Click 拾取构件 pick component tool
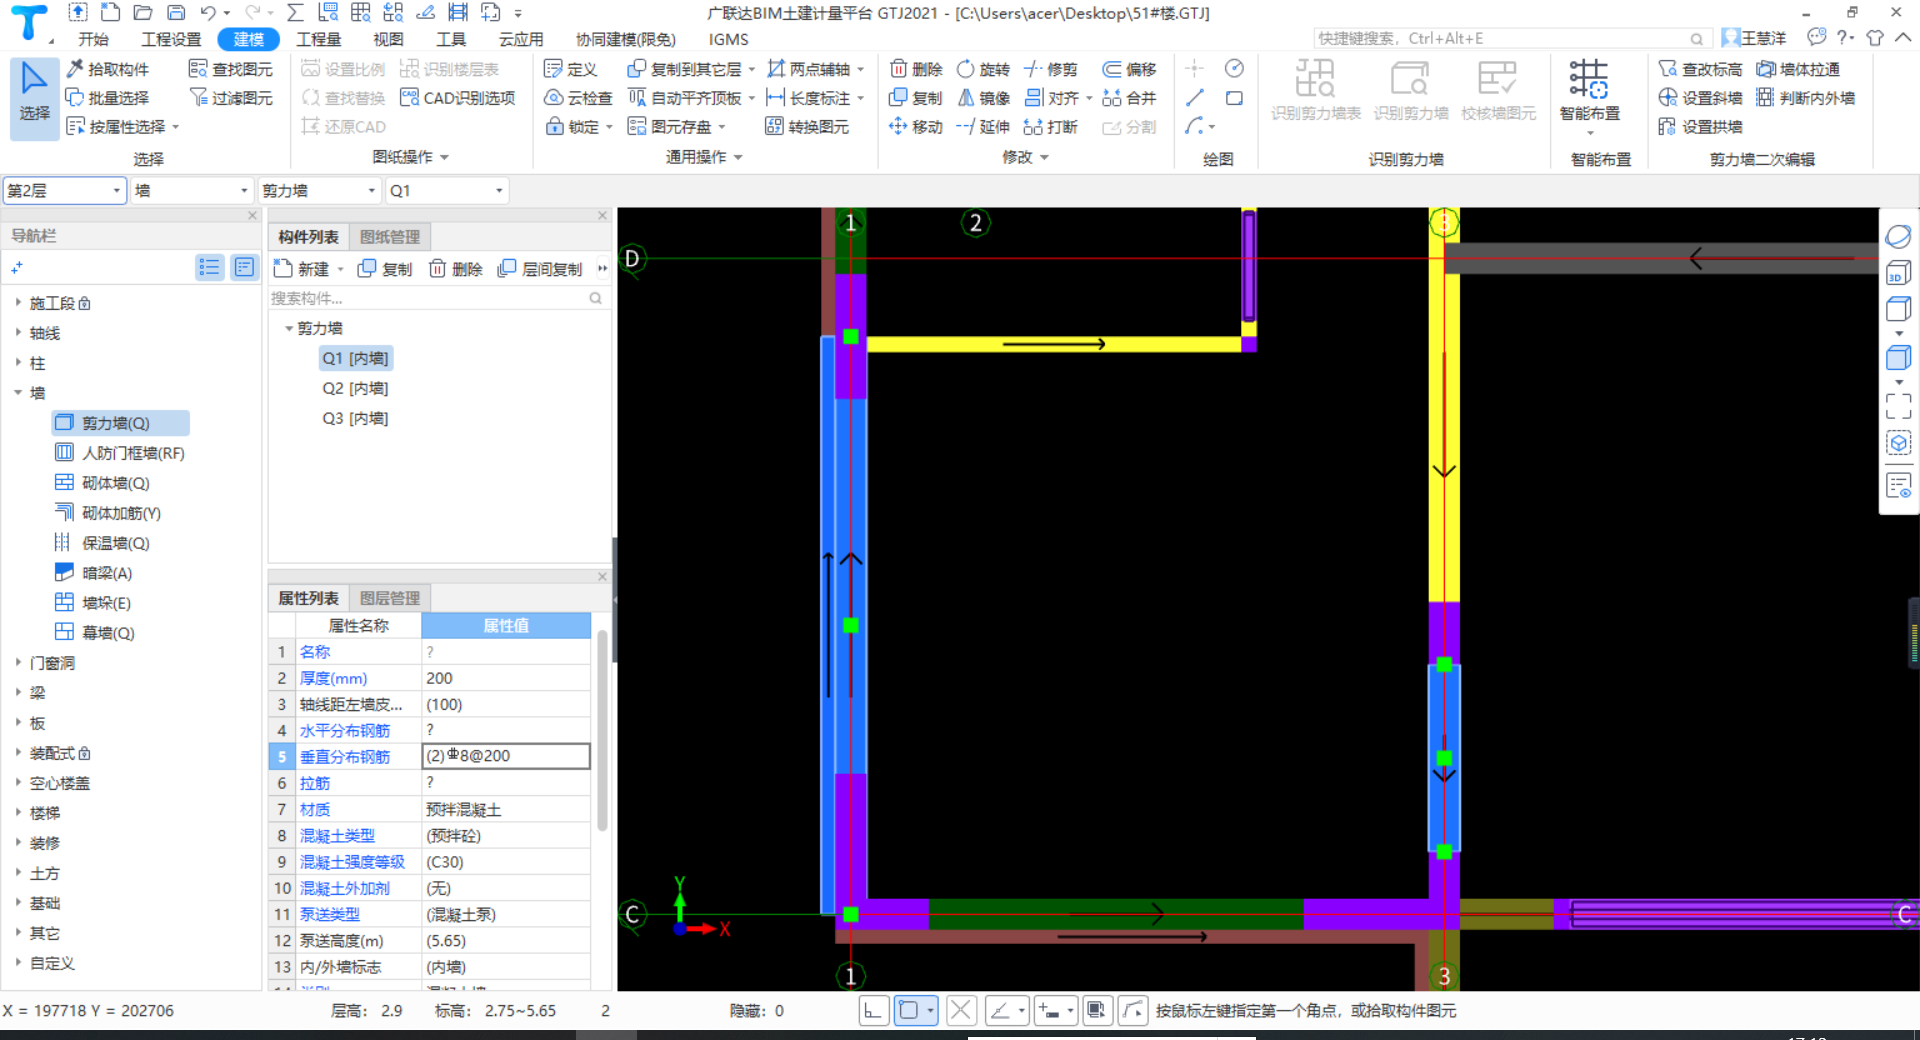This screenshot has height=1040, width=1920. (x=107, y=69)
